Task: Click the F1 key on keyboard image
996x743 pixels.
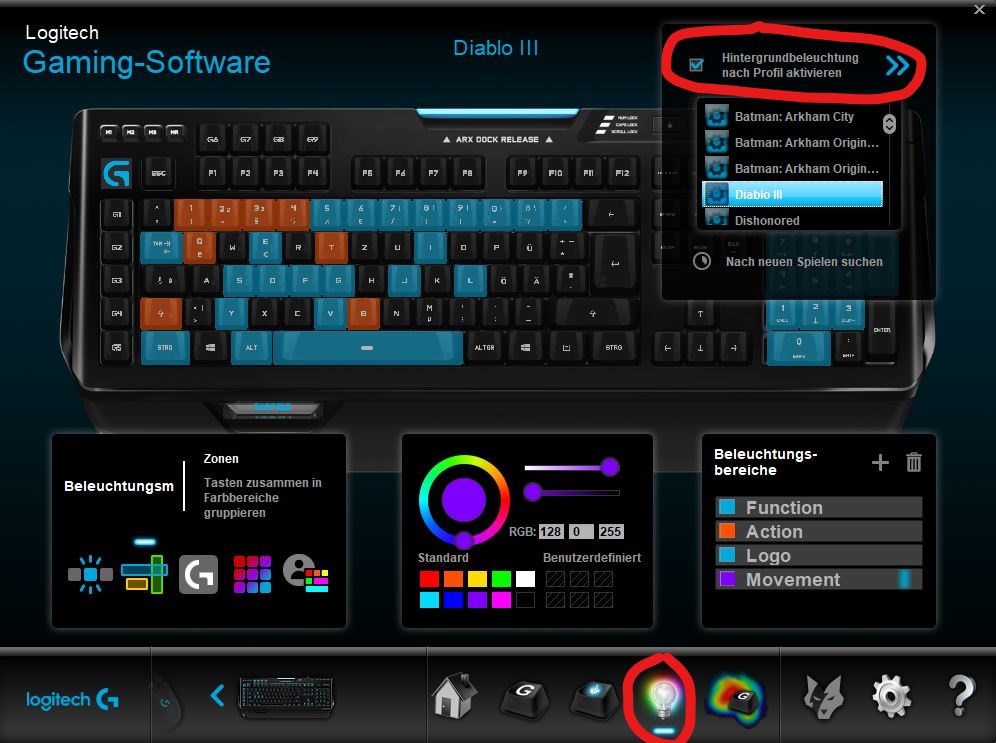Action: 213,173
